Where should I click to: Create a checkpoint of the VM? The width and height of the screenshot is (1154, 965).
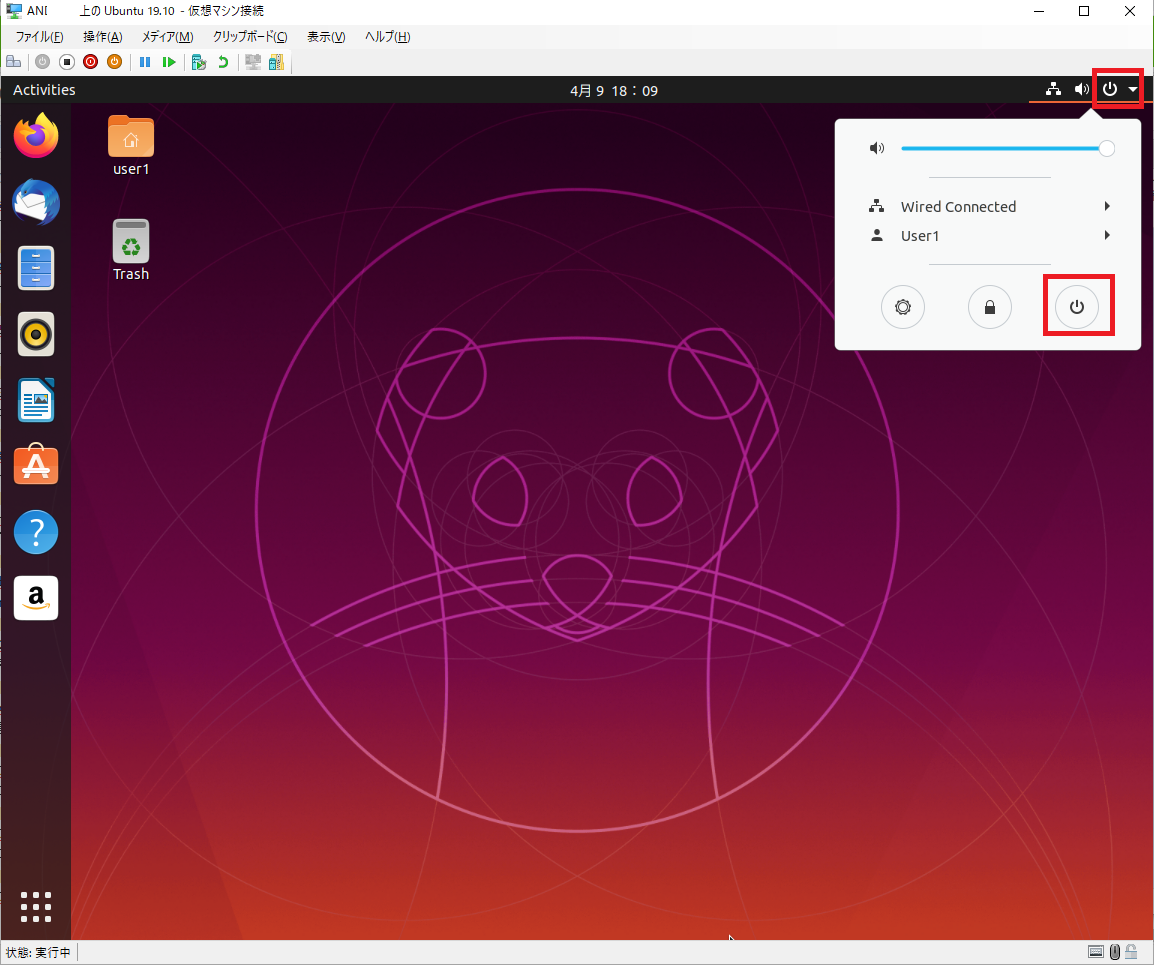[x=199, y=62]
